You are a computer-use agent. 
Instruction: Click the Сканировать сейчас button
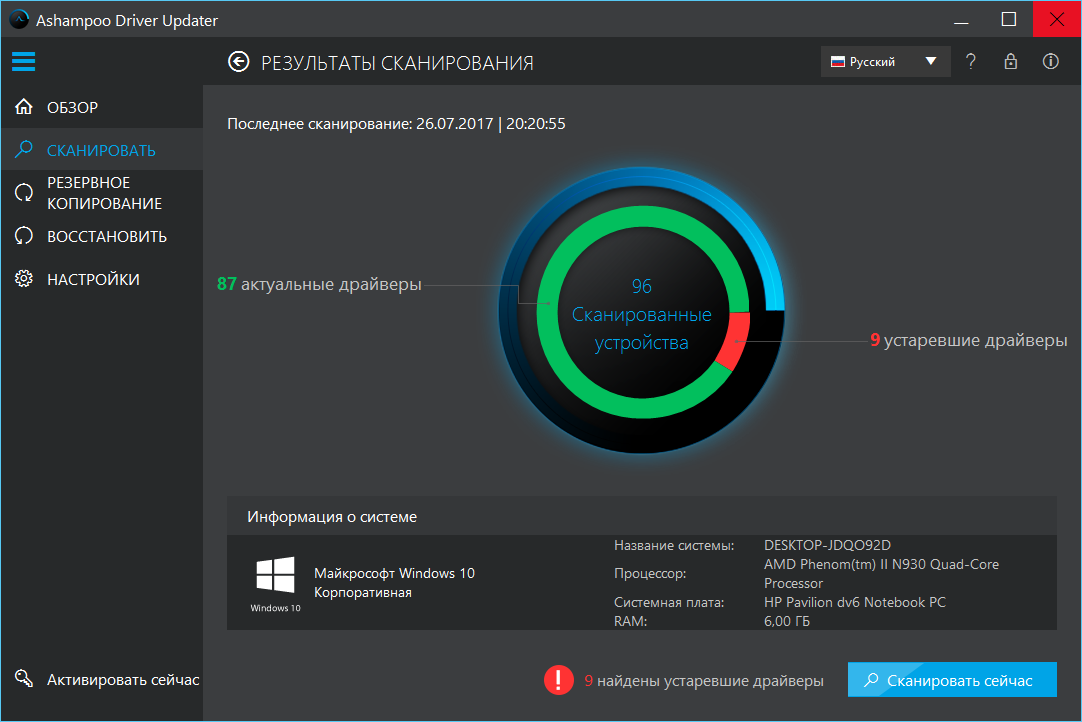click(x=952, y=680)
